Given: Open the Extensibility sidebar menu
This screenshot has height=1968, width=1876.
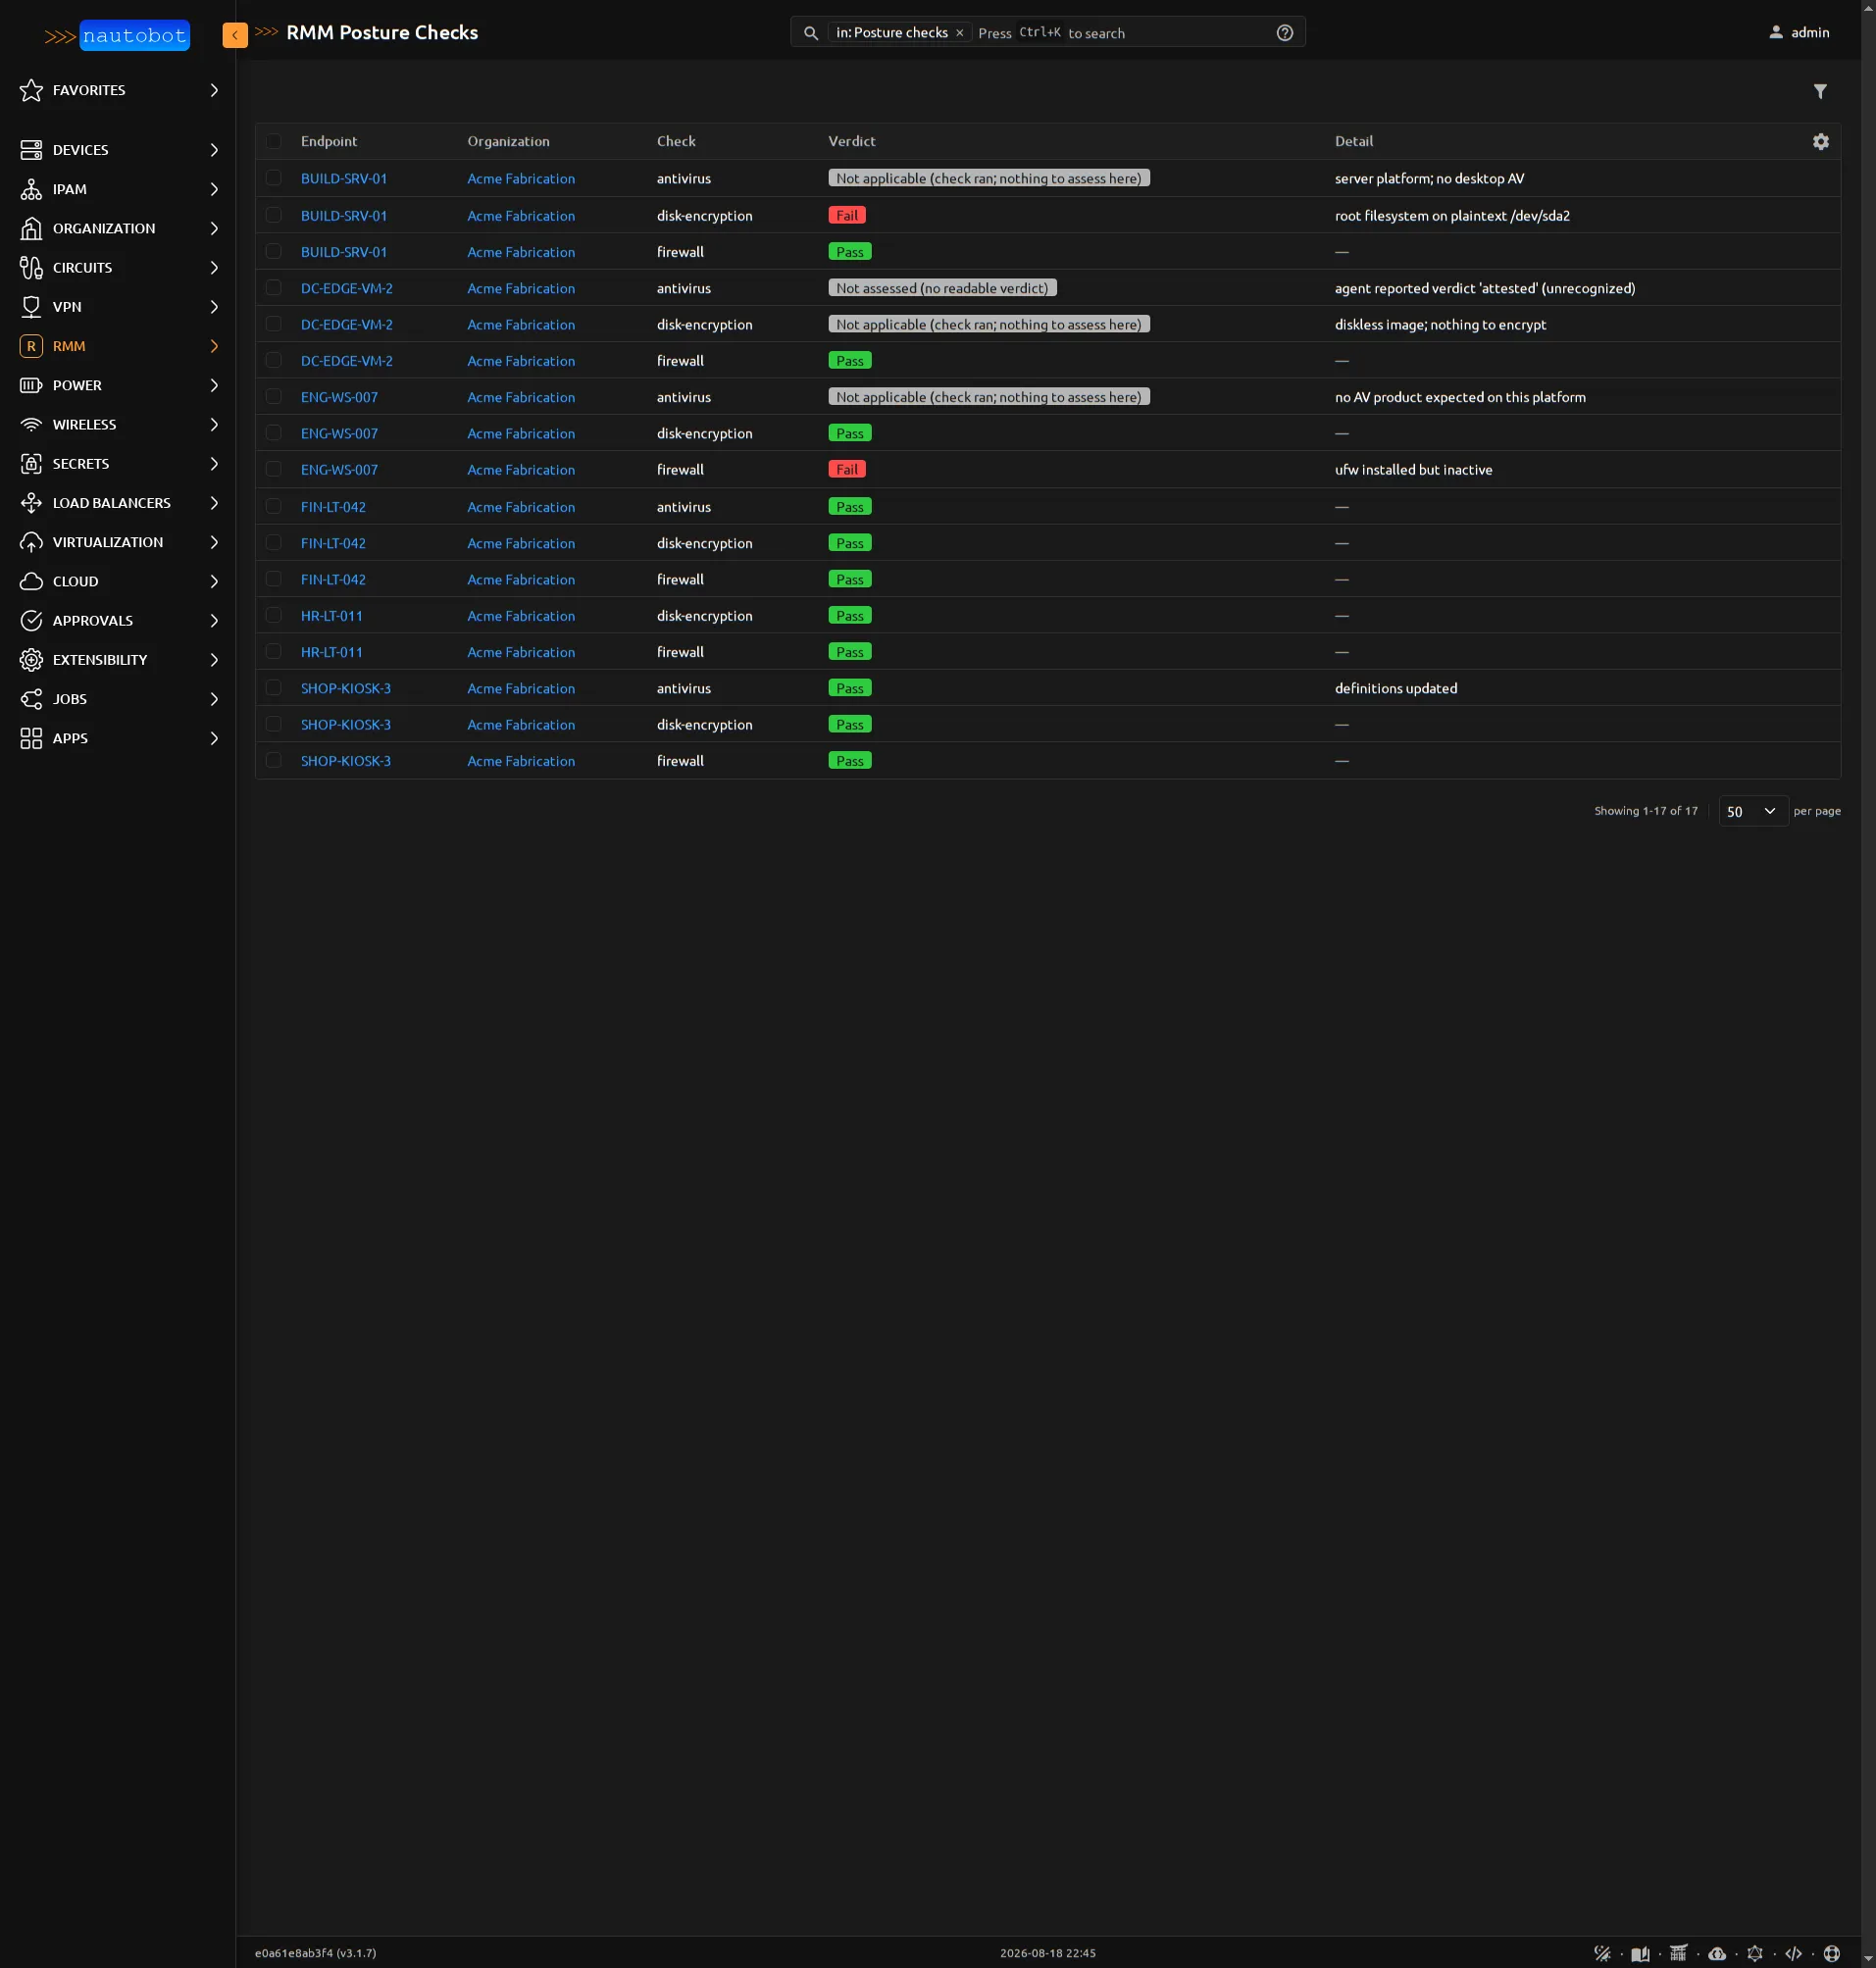Looking at the screenshot, I should click(x=118, y=660).
